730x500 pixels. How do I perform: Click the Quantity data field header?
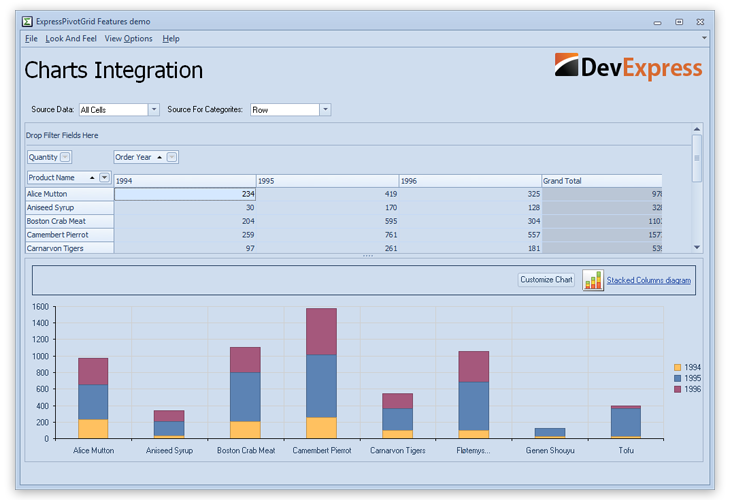point(49,157)
